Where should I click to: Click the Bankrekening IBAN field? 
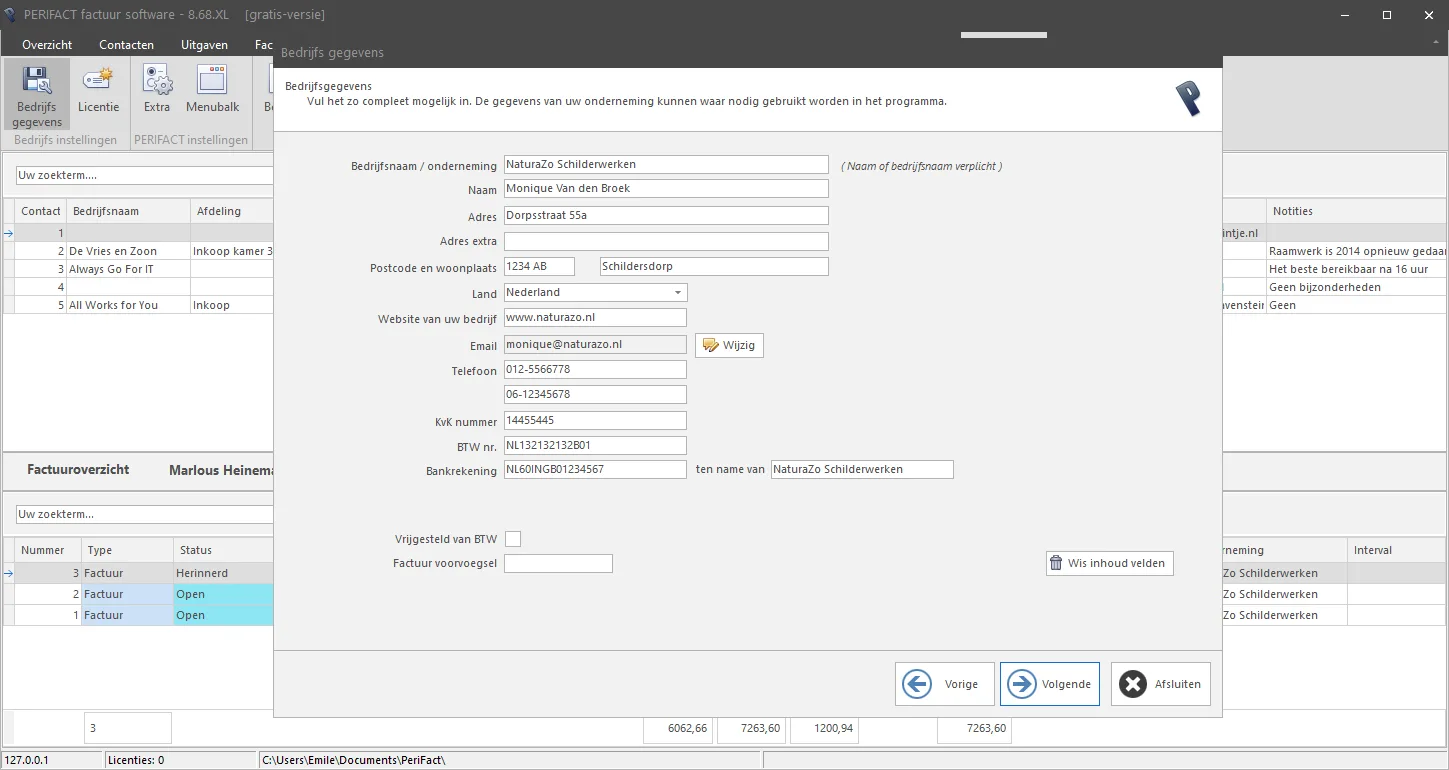596,469
